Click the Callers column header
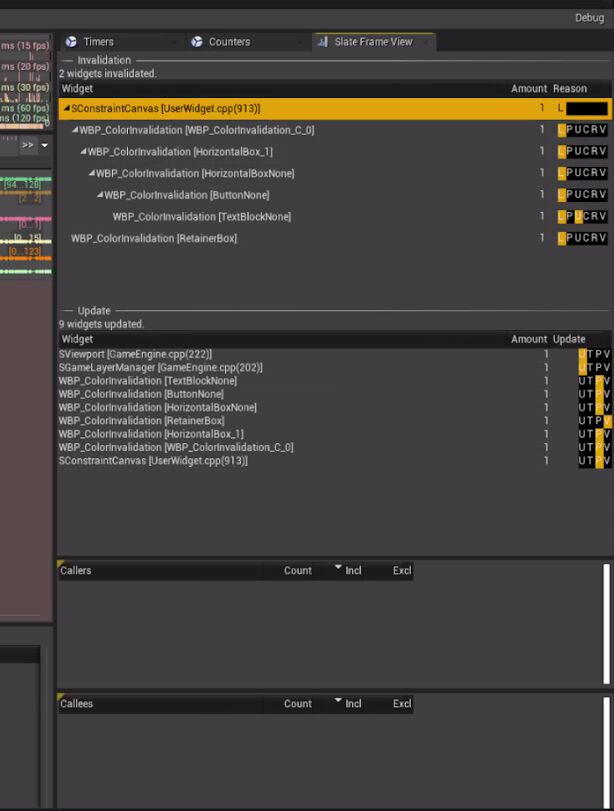This screenshot has height=811, width=614. 76,570
